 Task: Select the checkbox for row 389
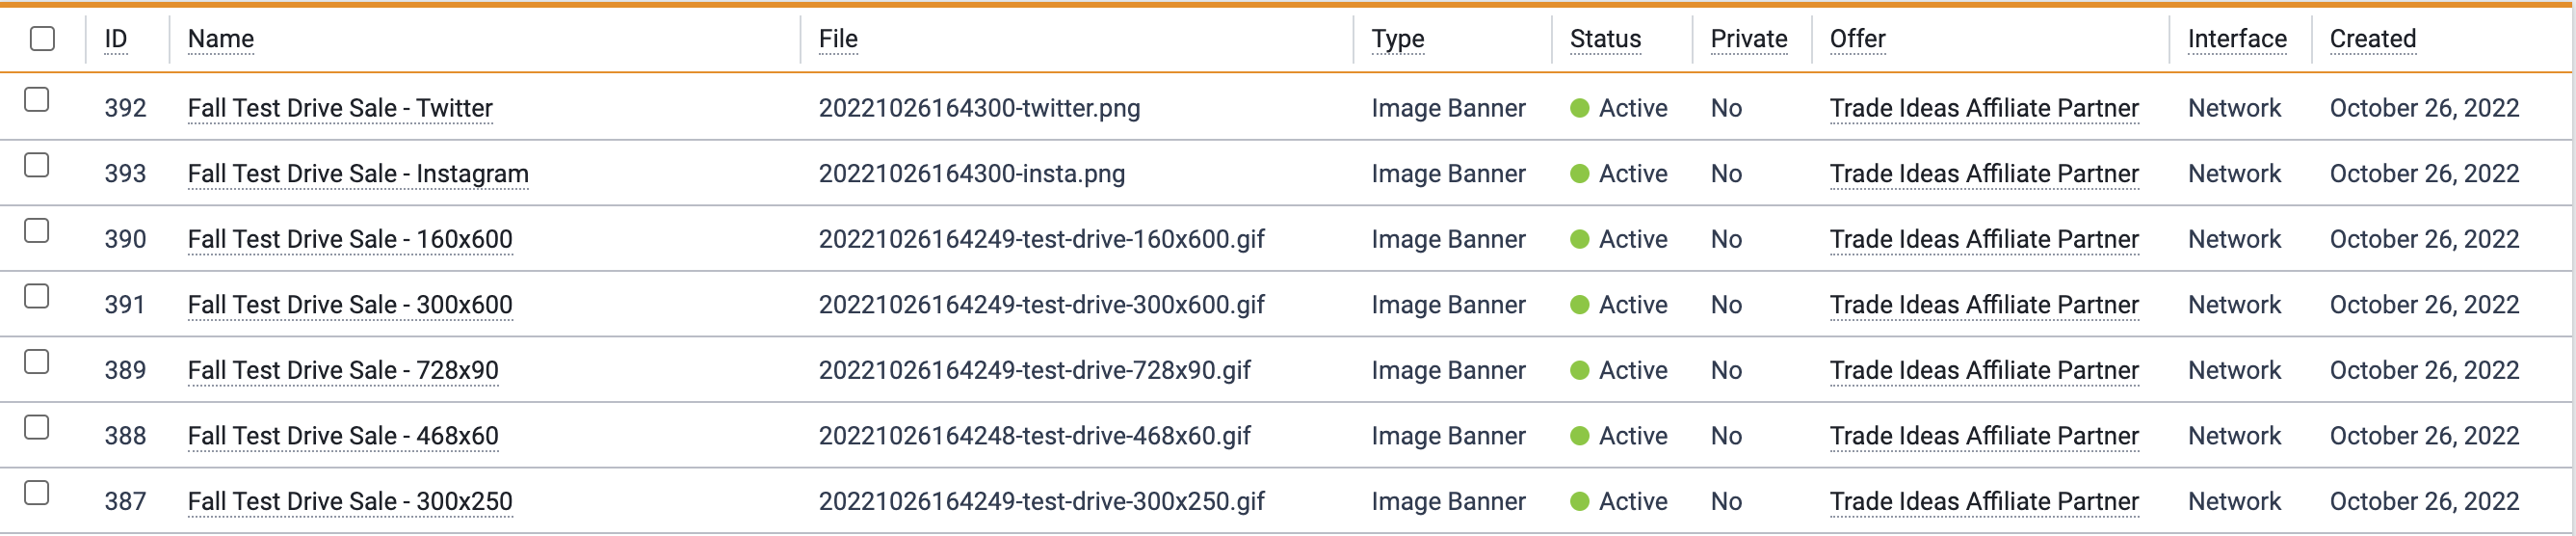37,362
